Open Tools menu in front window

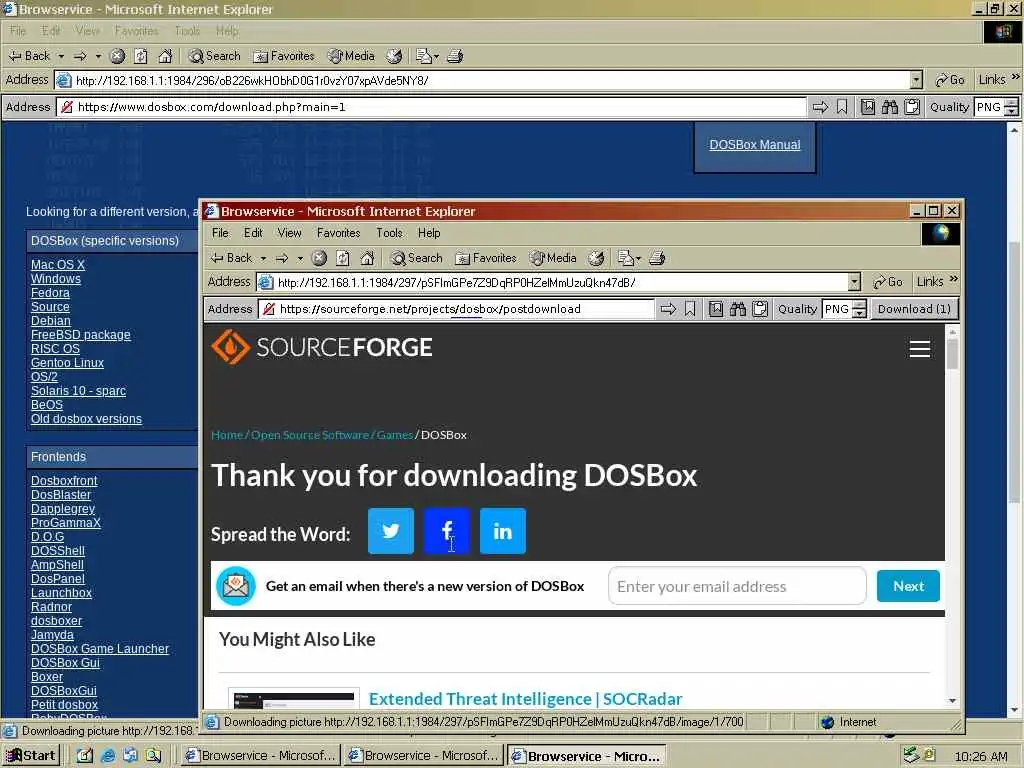(x=389, y=233)
